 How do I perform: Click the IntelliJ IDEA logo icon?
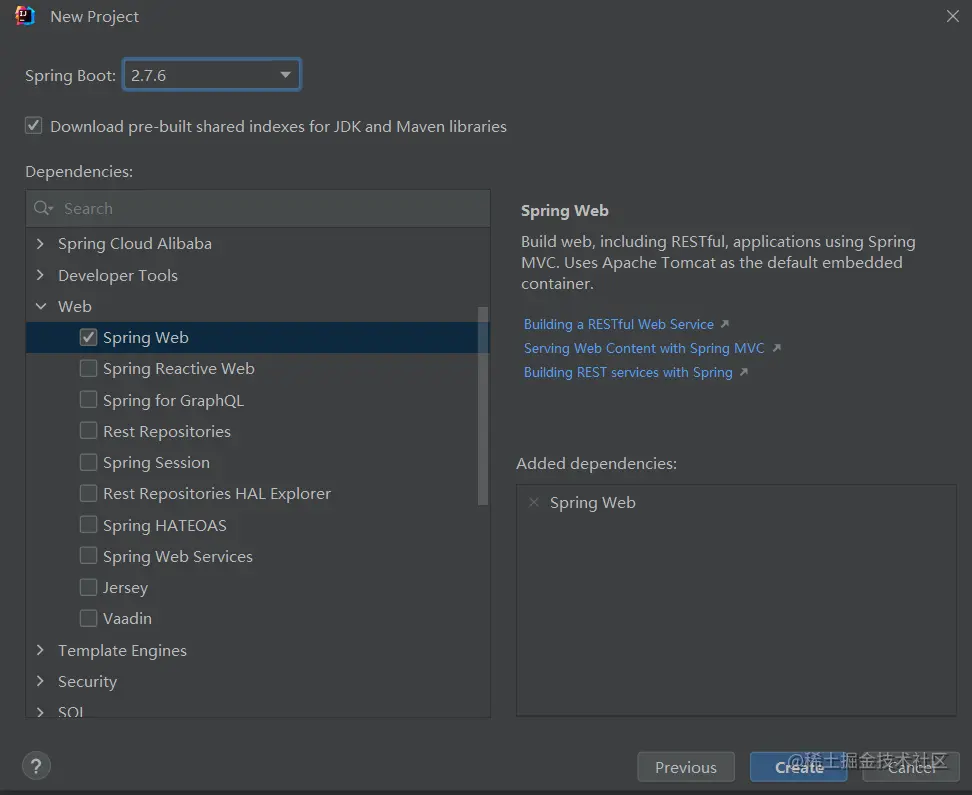coord(25,16)
